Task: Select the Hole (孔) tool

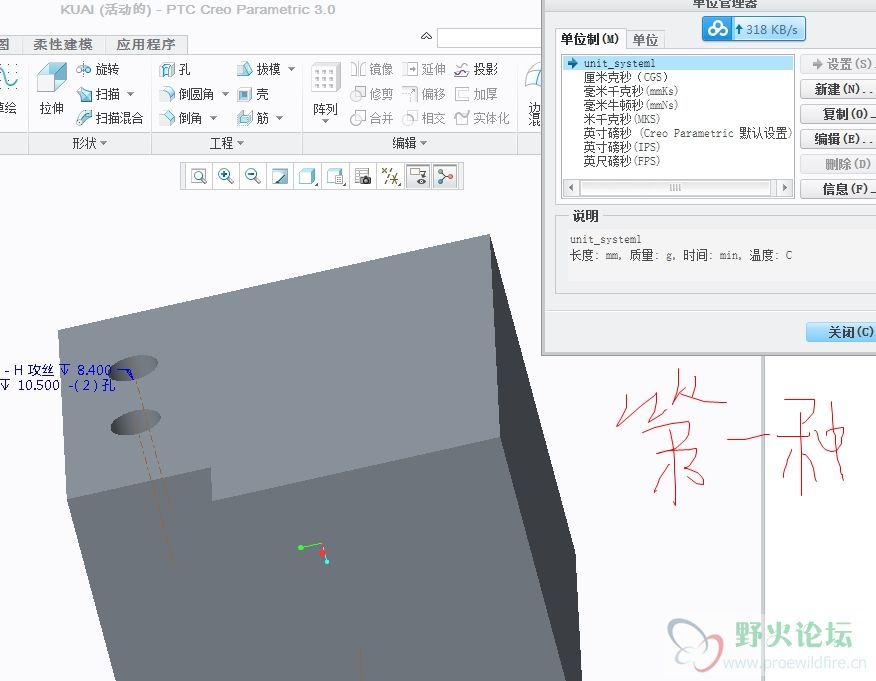Action: (175, 69)
